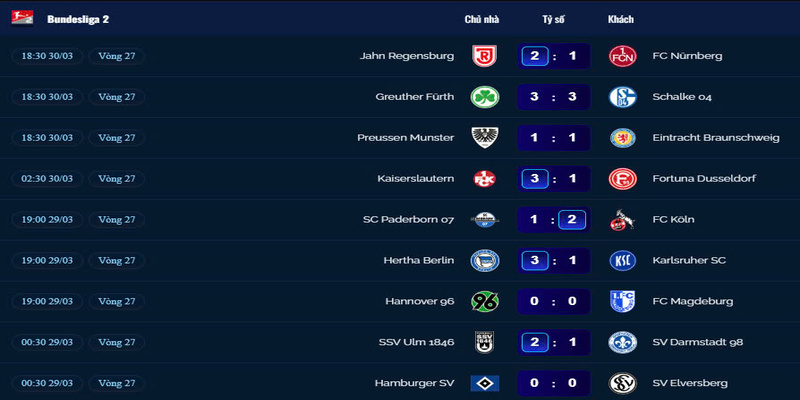Click the Hannover 96 club crest
800x400 pixels.
click(x=484, y=301)
